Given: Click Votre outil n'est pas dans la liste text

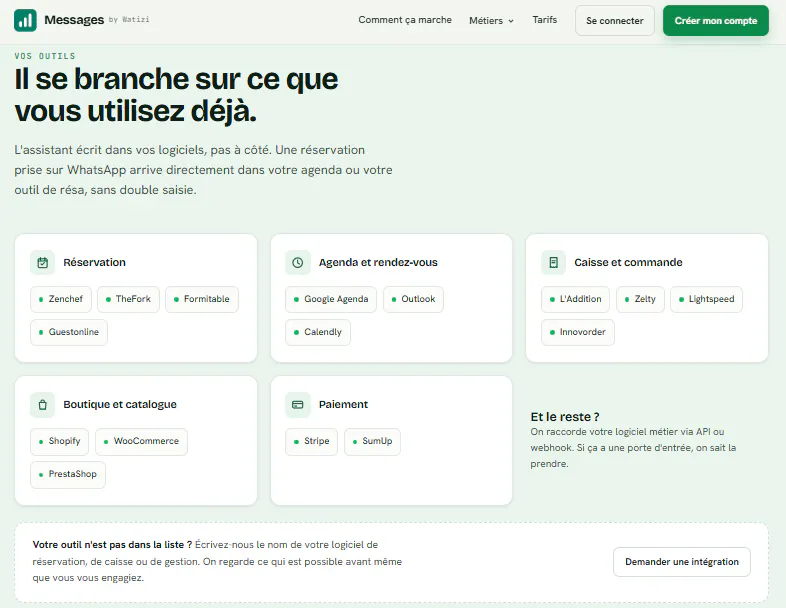Looking at the screenshot, I should pos(112,545).
